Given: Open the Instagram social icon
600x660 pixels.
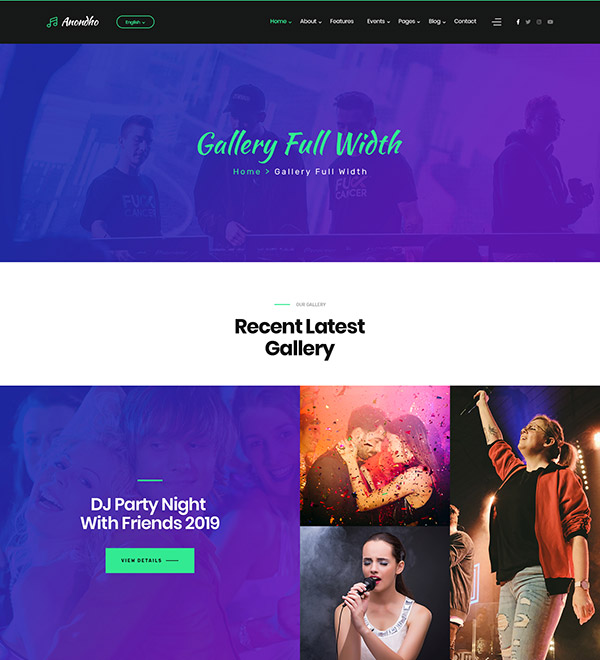Looking at the screenshot, I should pos(539,22).
